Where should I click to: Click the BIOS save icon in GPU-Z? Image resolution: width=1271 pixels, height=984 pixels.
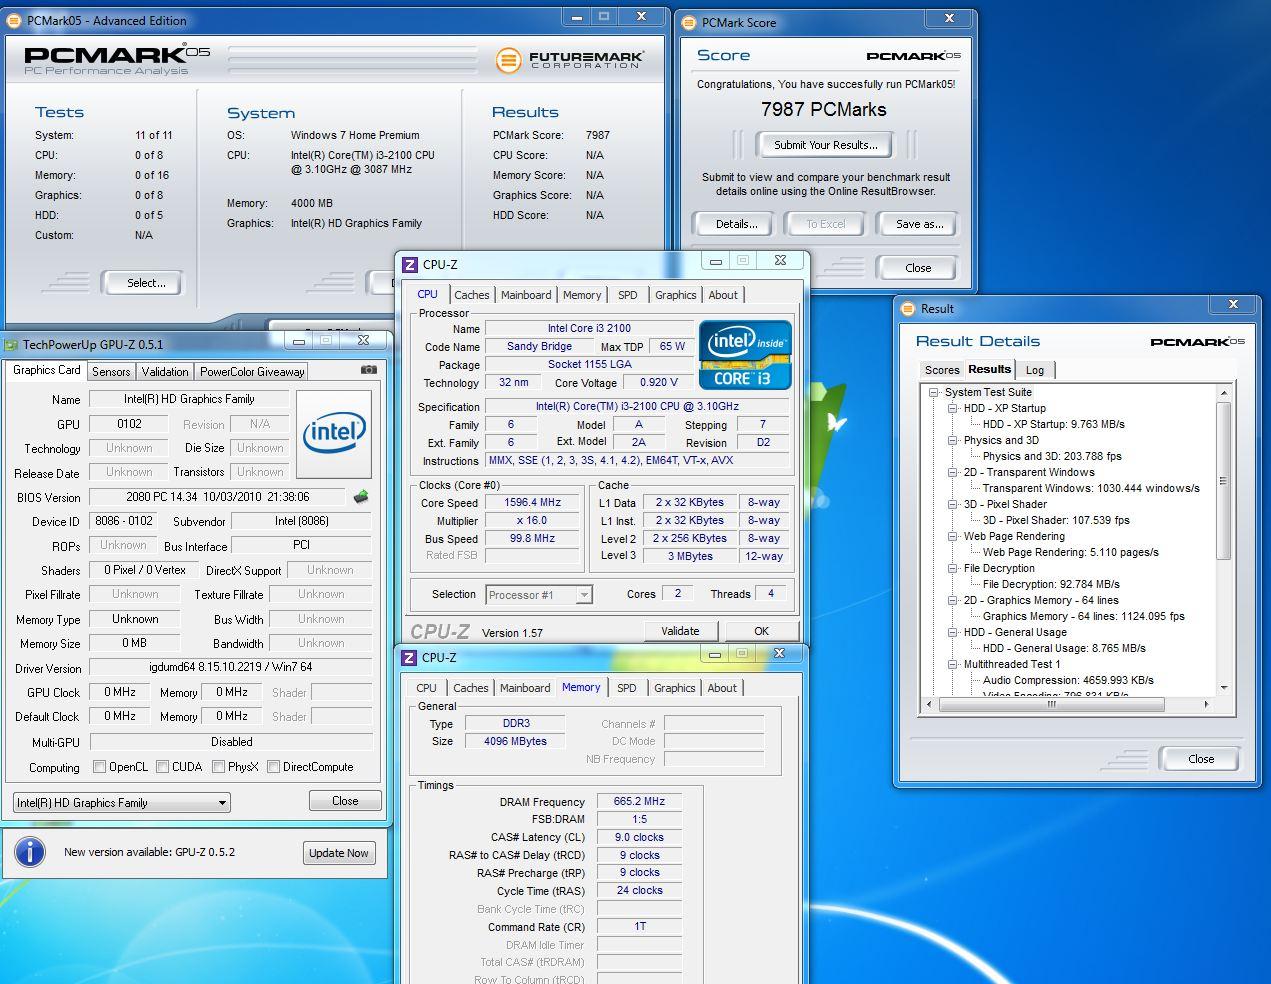pyautogui.click(x=361, y=496)
